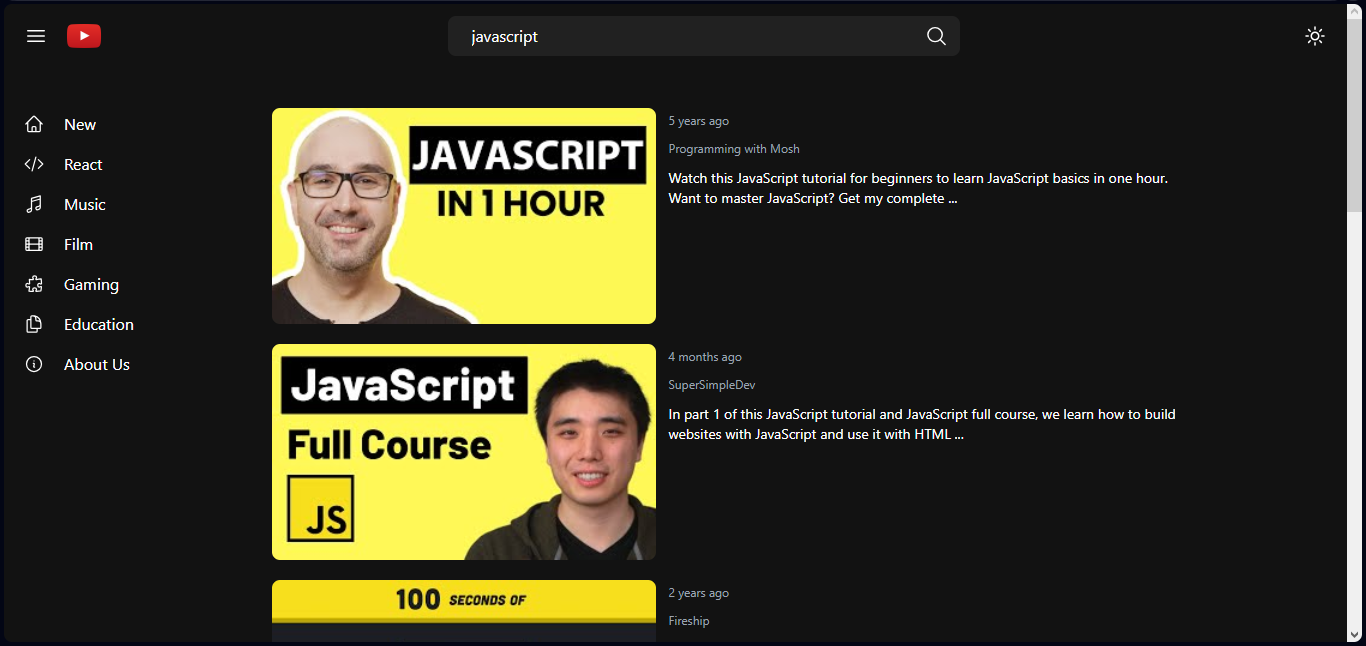Click the description starting "Watch this JavaScript tutorial"
1366x646 pixels.
coord(918,188)
